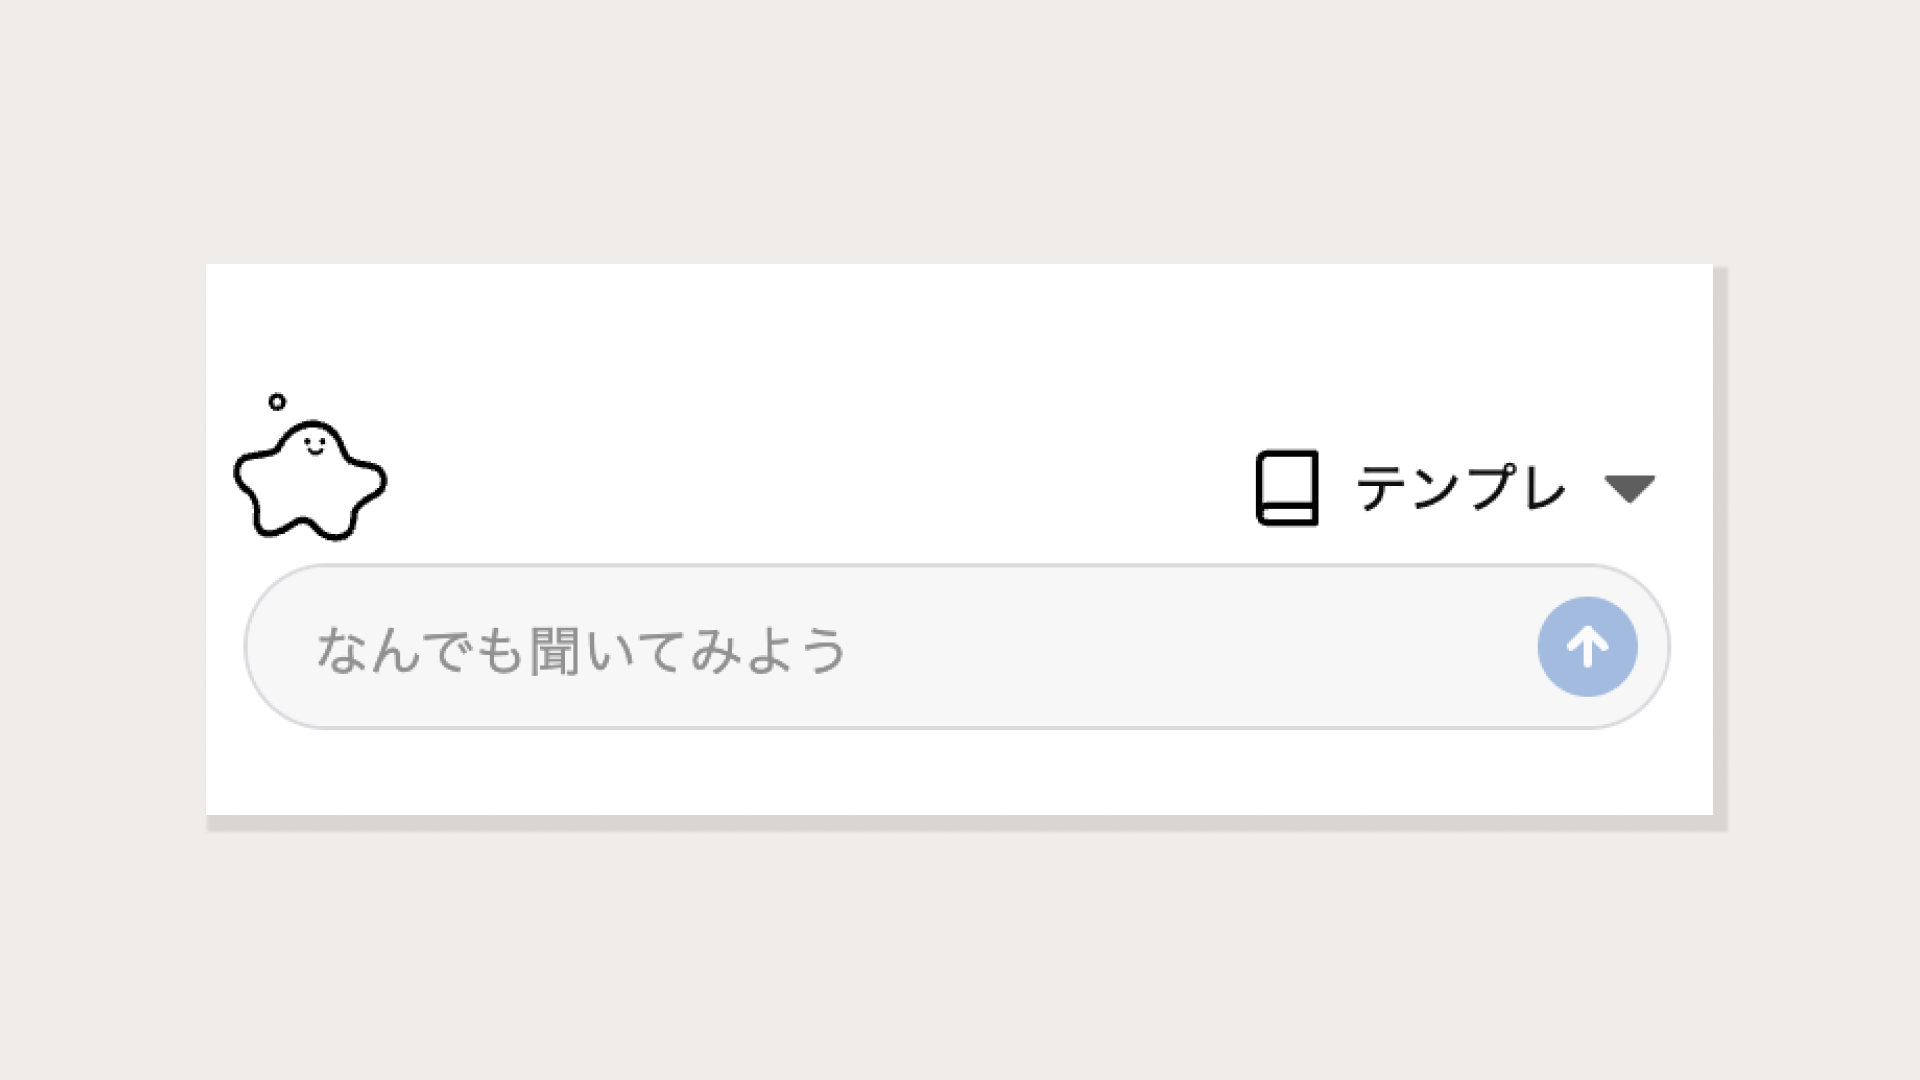Click the テンプレ text
Screen dimensions: 1920x1080
coord(1460,488)
